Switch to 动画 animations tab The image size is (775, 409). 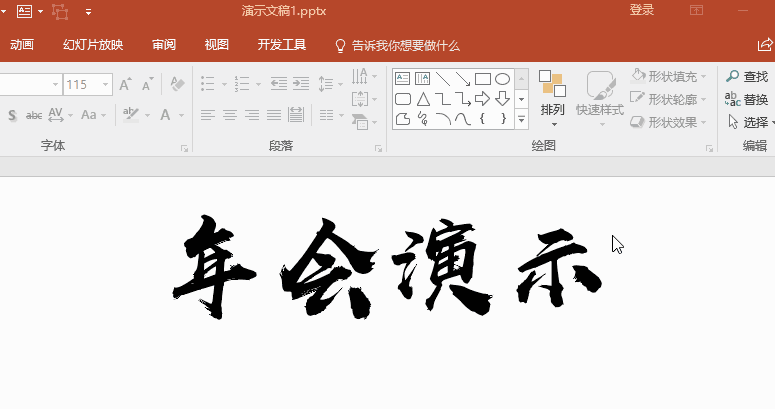tap(22, 45)
